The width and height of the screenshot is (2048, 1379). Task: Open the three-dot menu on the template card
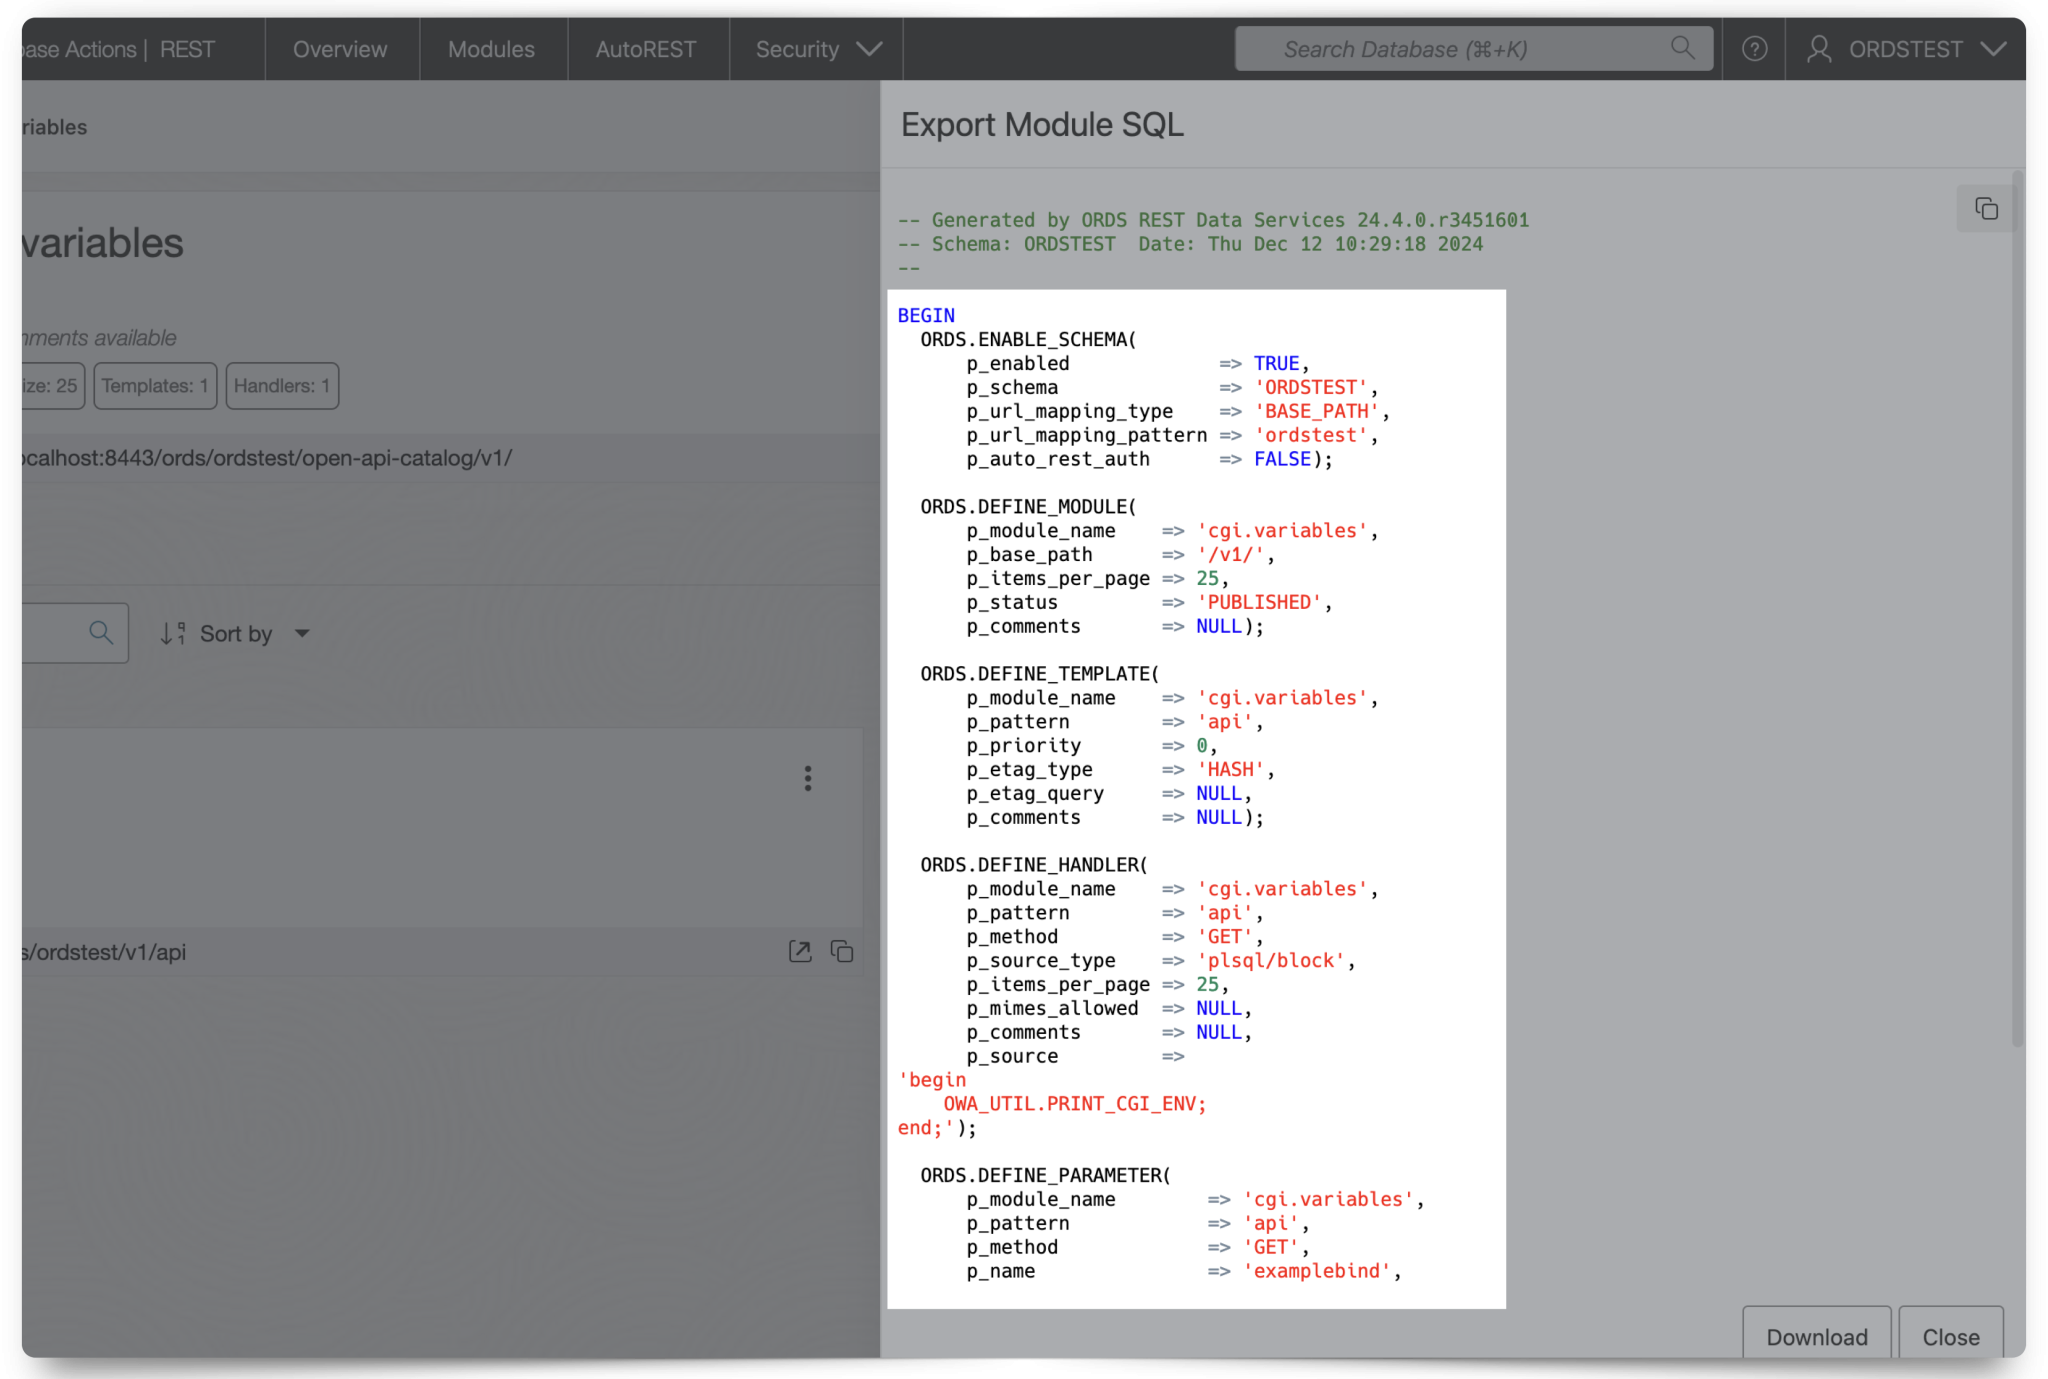[808, 778]
